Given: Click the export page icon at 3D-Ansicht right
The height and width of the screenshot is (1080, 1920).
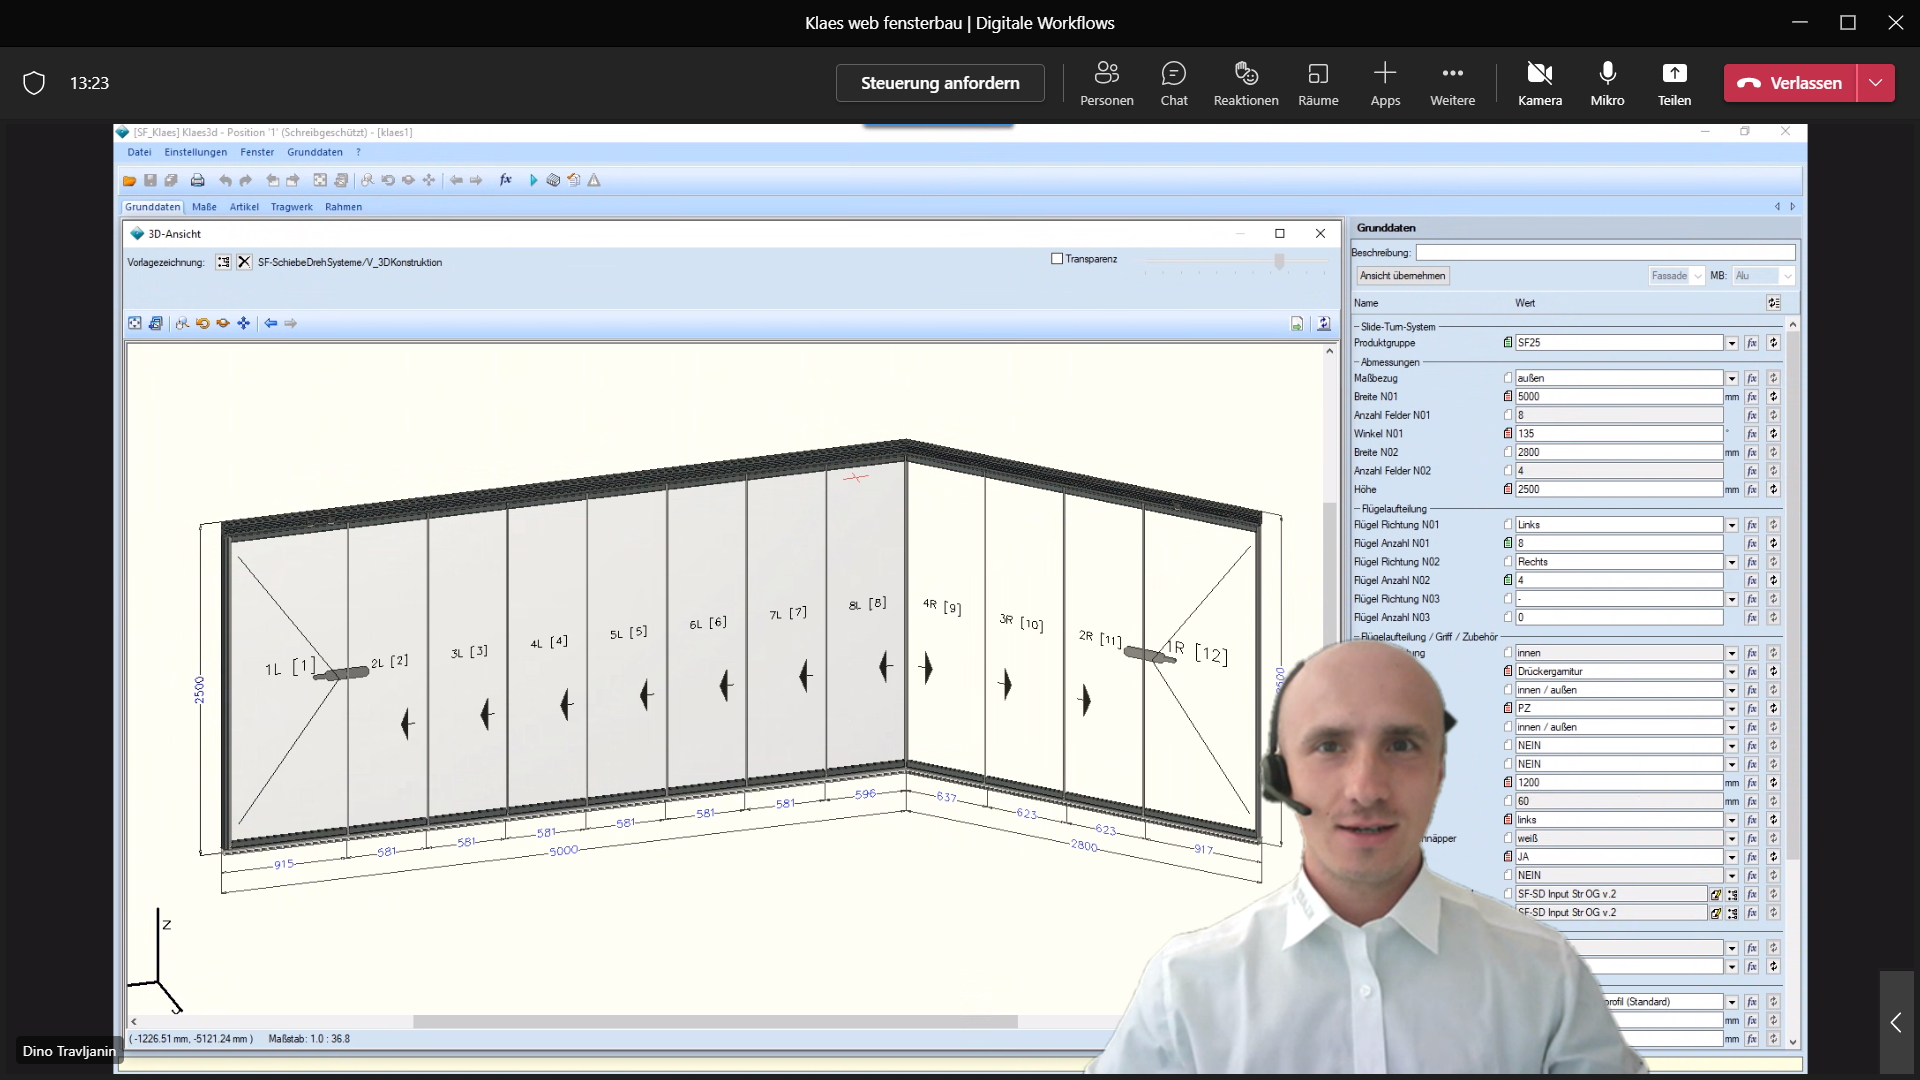Looking at the screenshot, I should click(x=1297, y=324).
